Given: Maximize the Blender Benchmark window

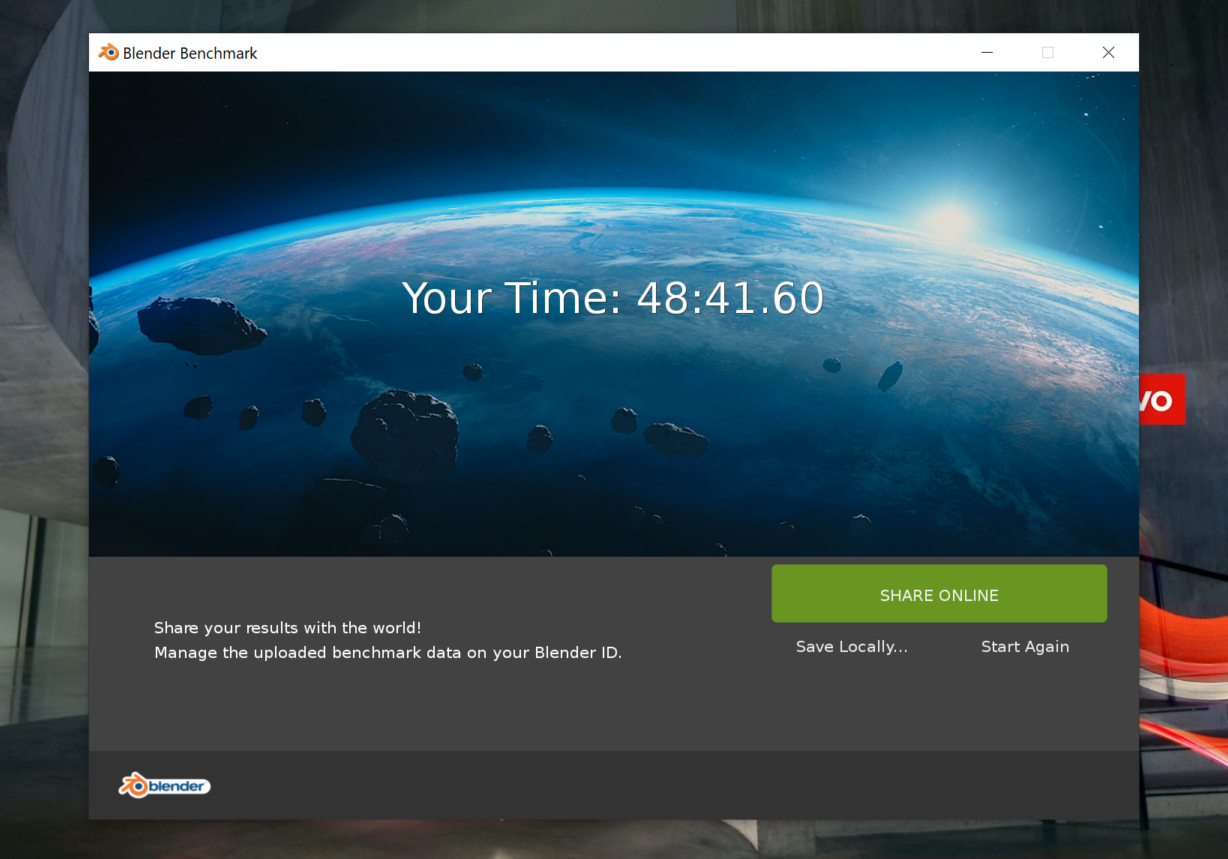Looking at the screenshot, I should pyautogui.click(x=1047, y=53).
